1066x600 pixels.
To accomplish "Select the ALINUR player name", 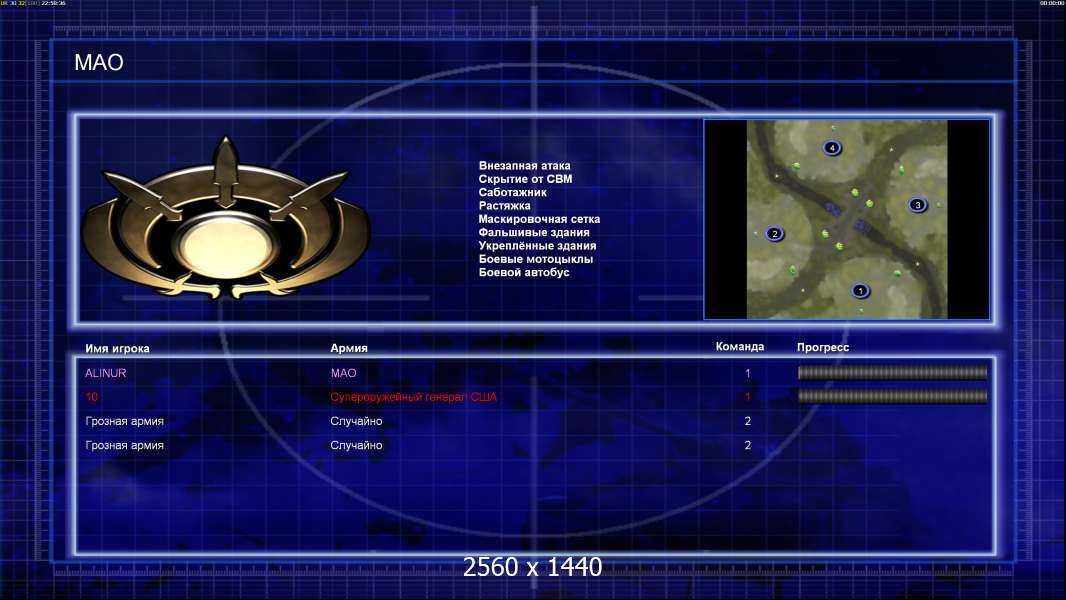I will [105, 373].
